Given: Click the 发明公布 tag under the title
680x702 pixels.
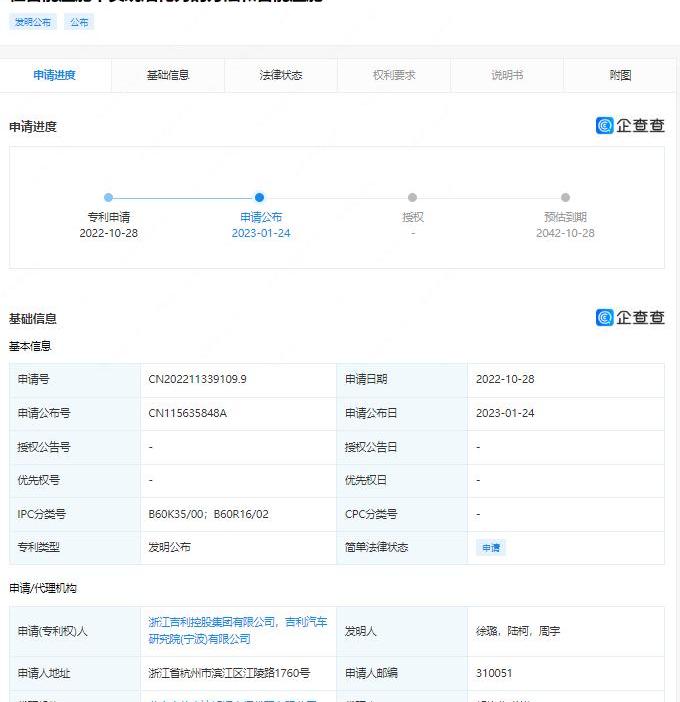Looking at the screenshot, I should [x=33, y=22].
